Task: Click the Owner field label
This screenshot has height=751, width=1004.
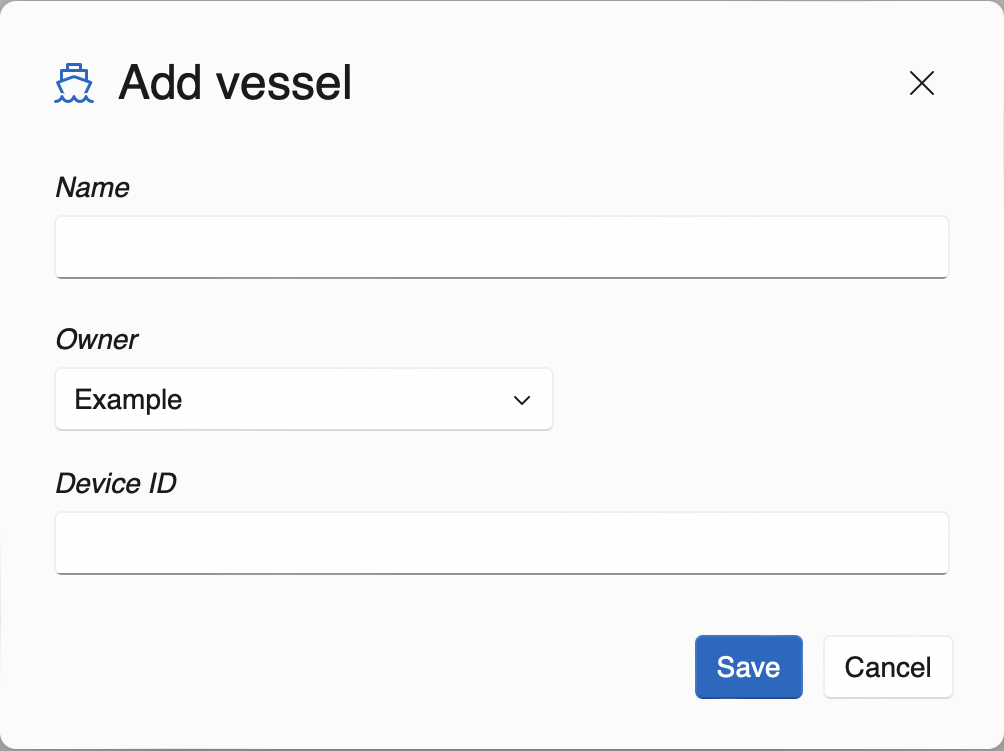Action: (x=97, y=339)
